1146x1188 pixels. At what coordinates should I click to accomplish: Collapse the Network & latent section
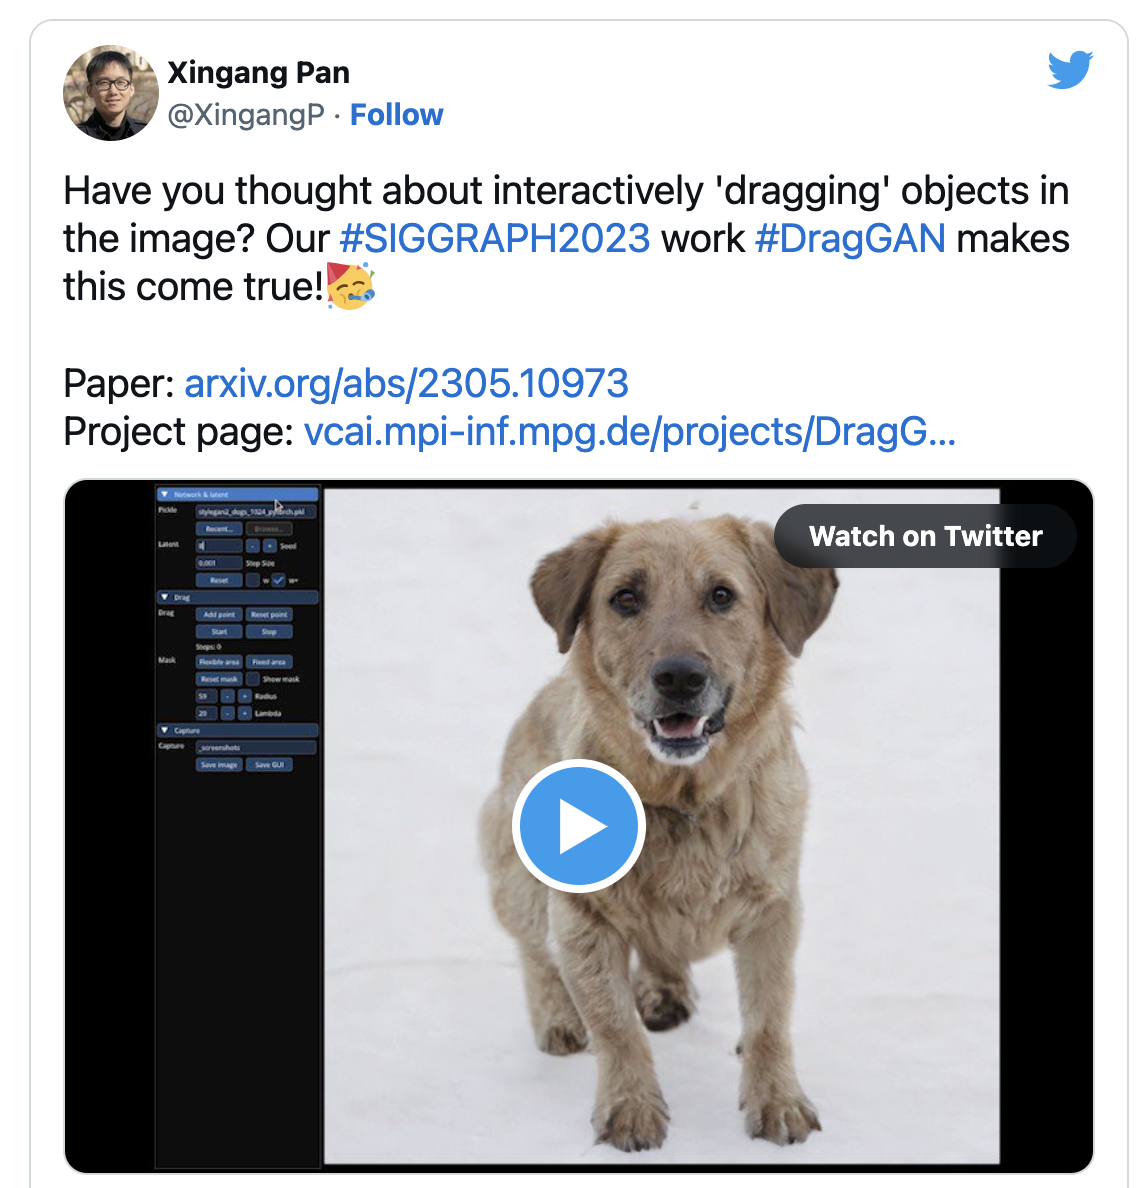pos(238,494)
